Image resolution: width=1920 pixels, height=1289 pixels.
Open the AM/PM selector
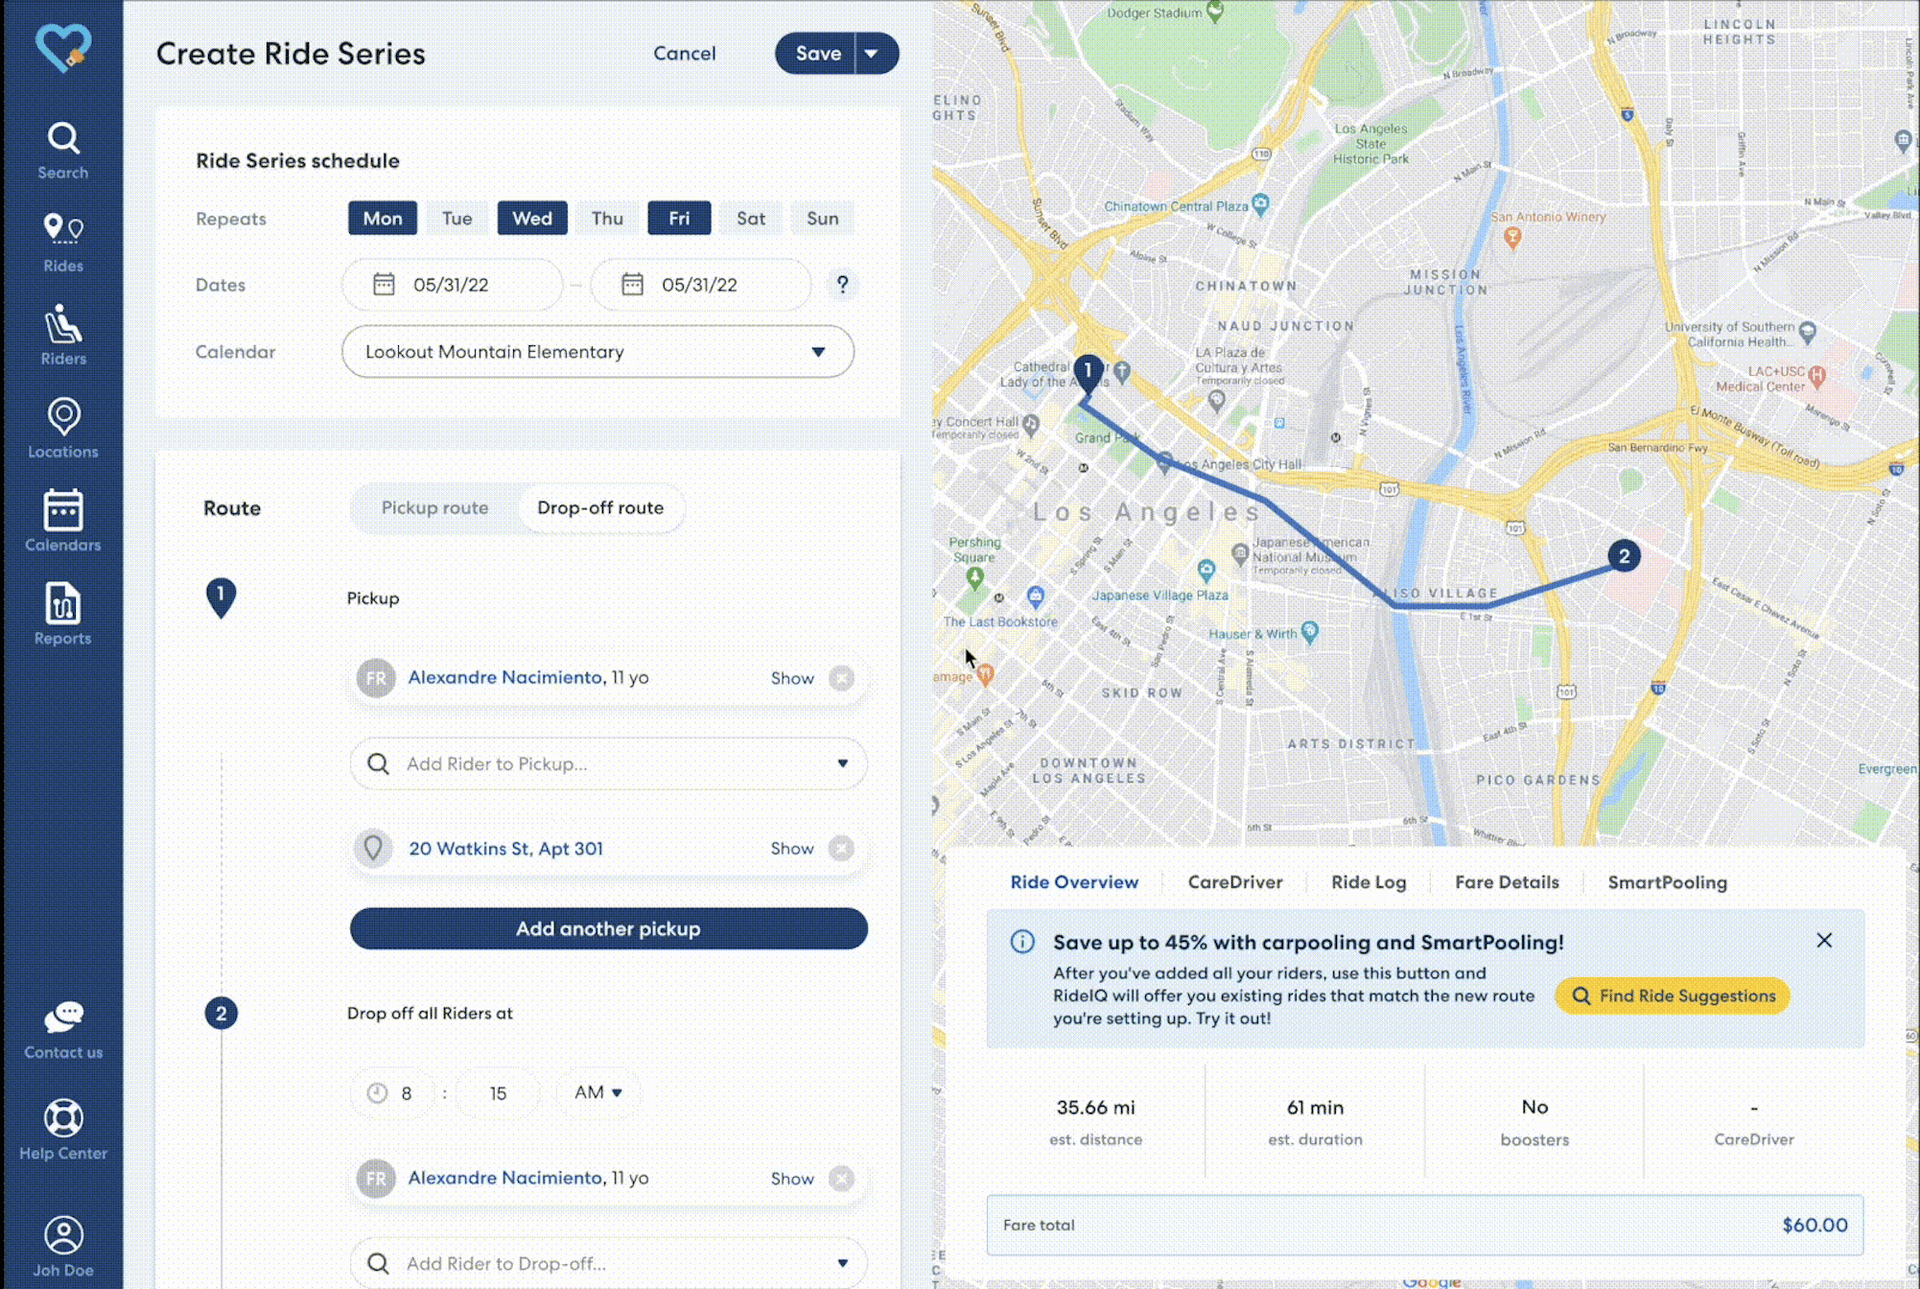(x=598, y=1093)
